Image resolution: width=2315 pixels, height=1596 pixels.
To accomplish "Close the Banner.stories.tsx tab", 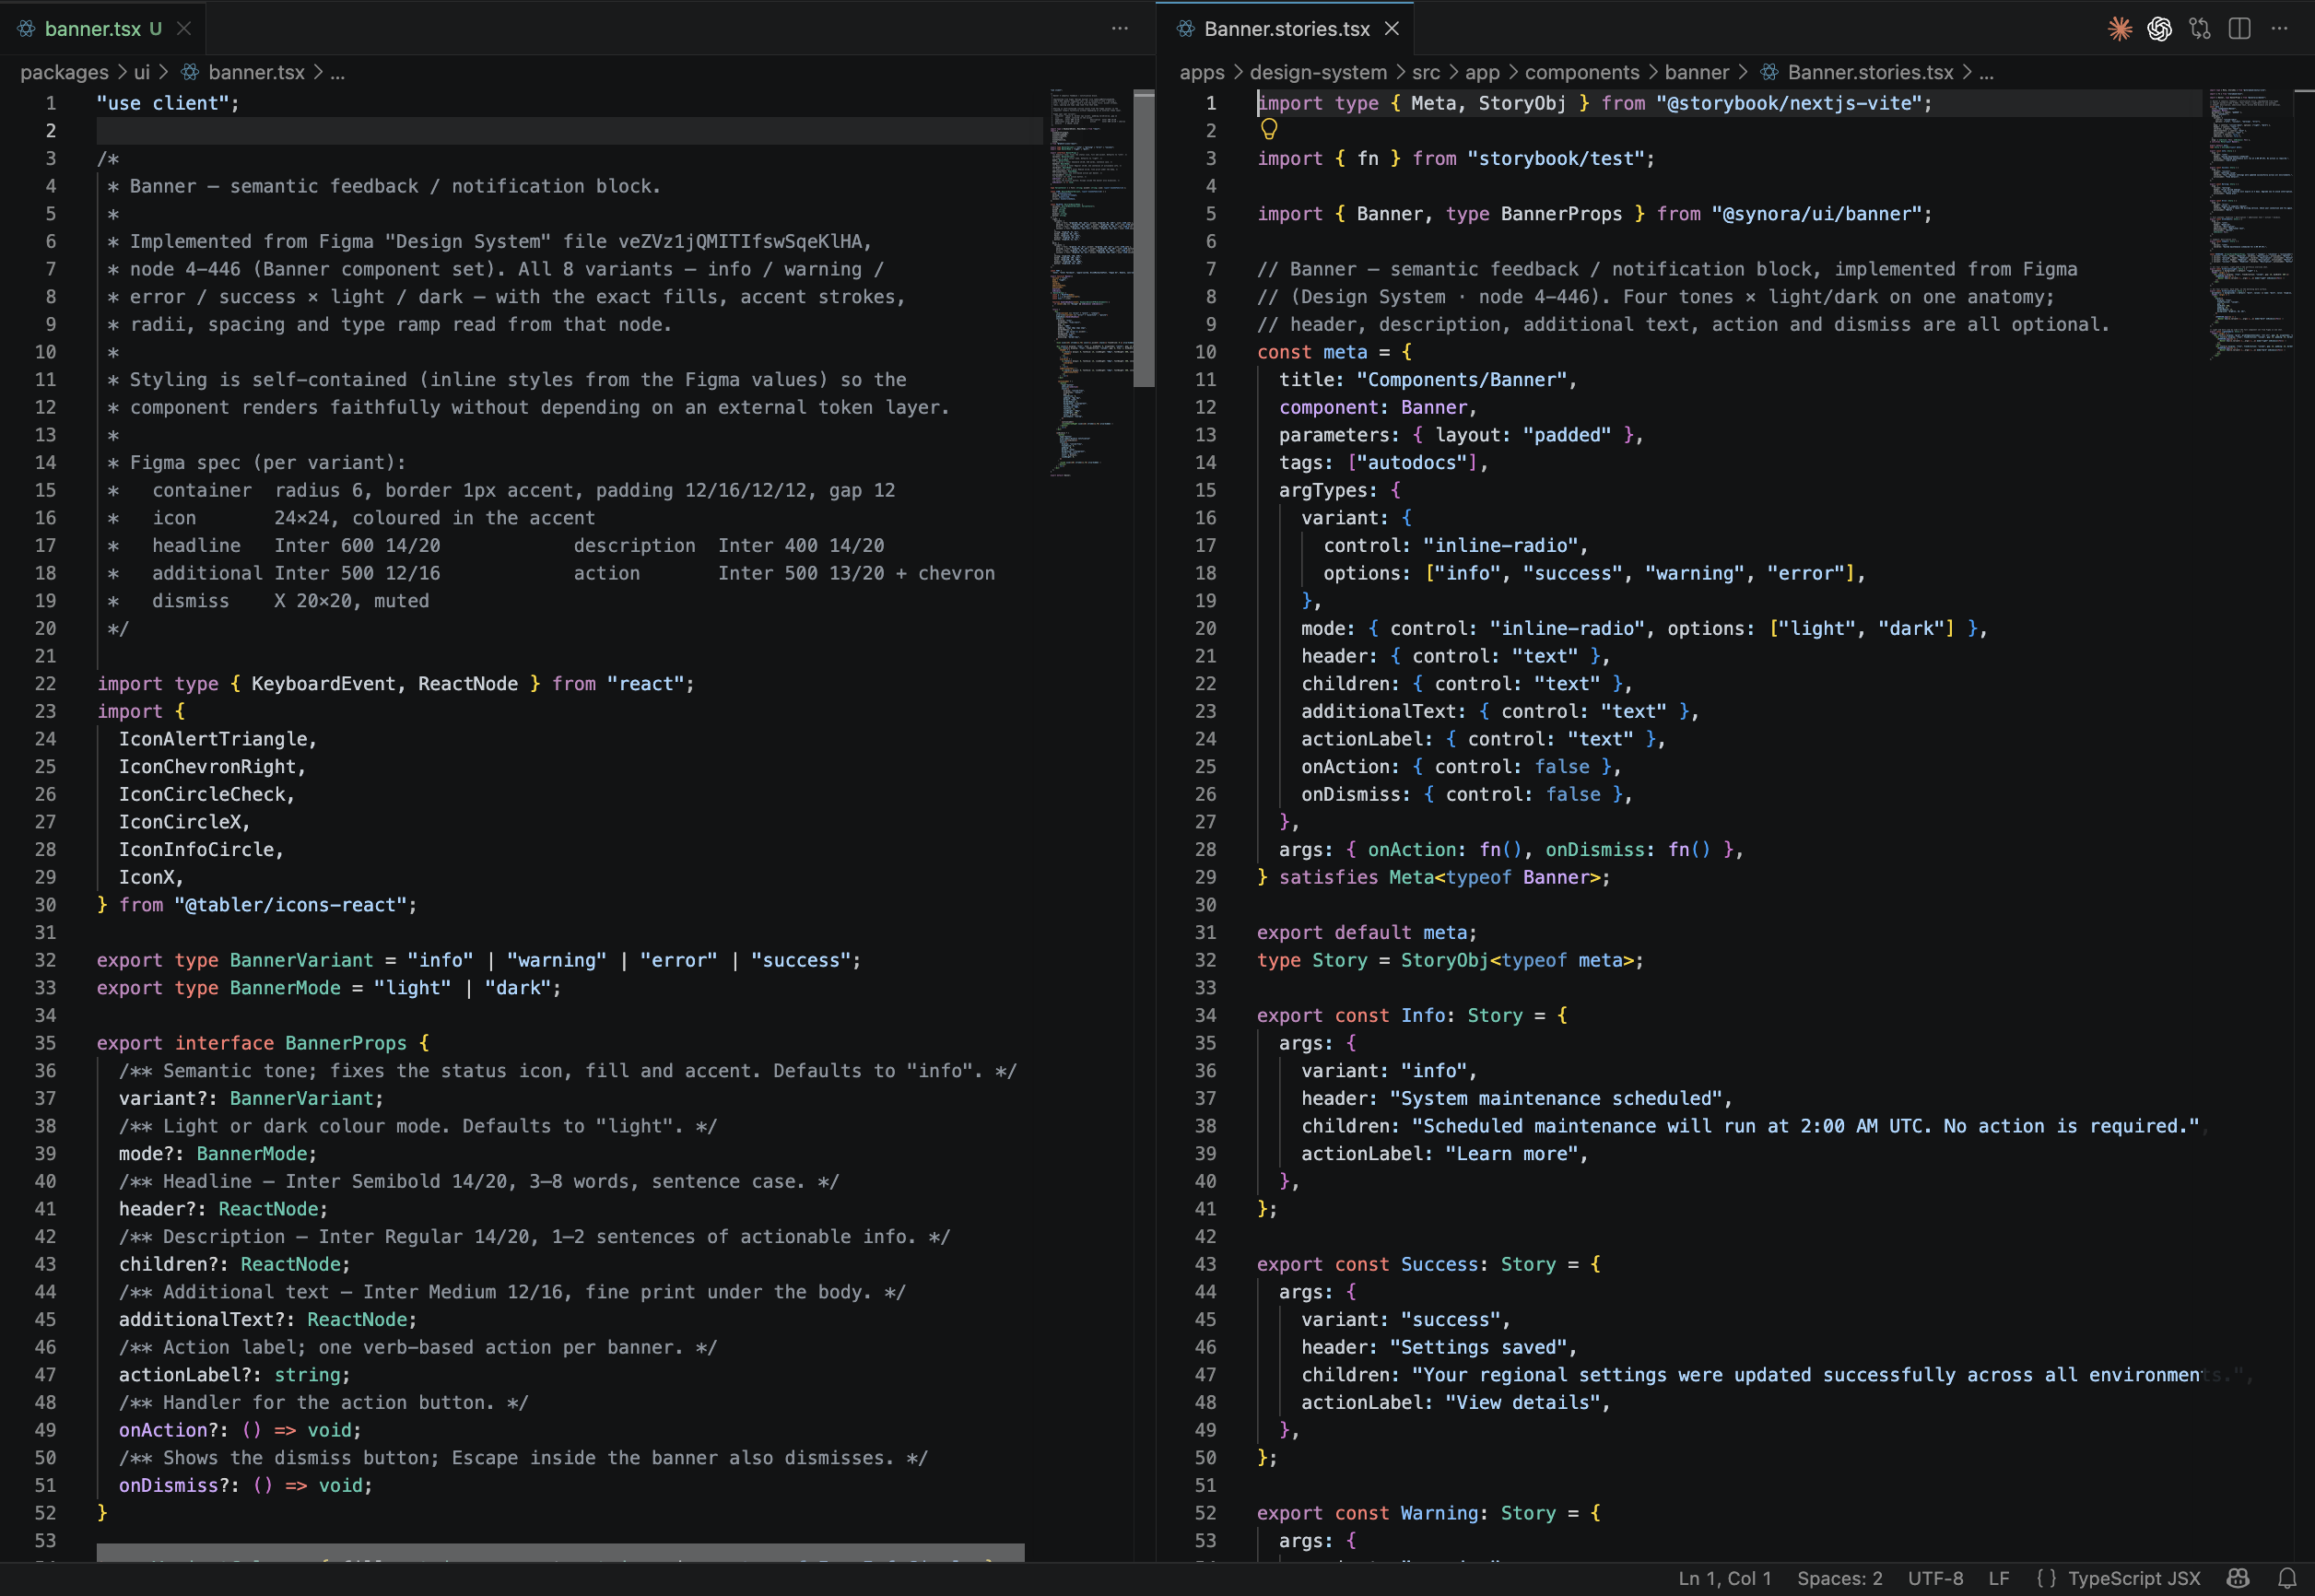I will pos(1392,29).
